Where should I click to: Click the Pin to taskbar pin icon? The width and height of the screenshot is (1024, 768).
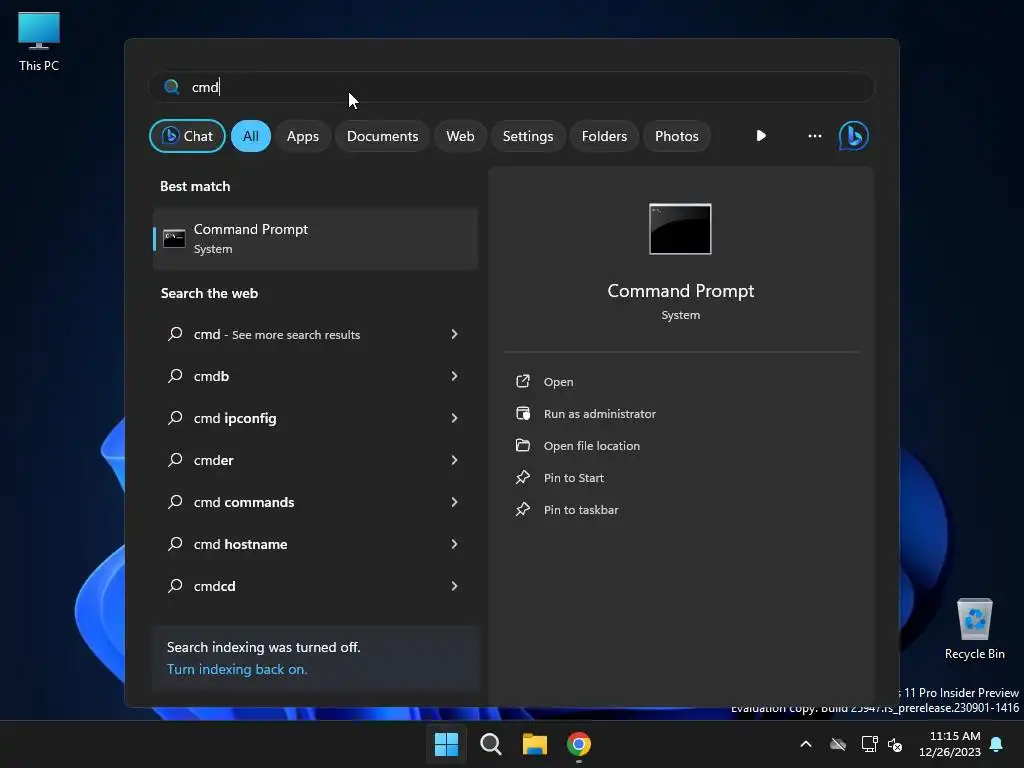[522, 509]
